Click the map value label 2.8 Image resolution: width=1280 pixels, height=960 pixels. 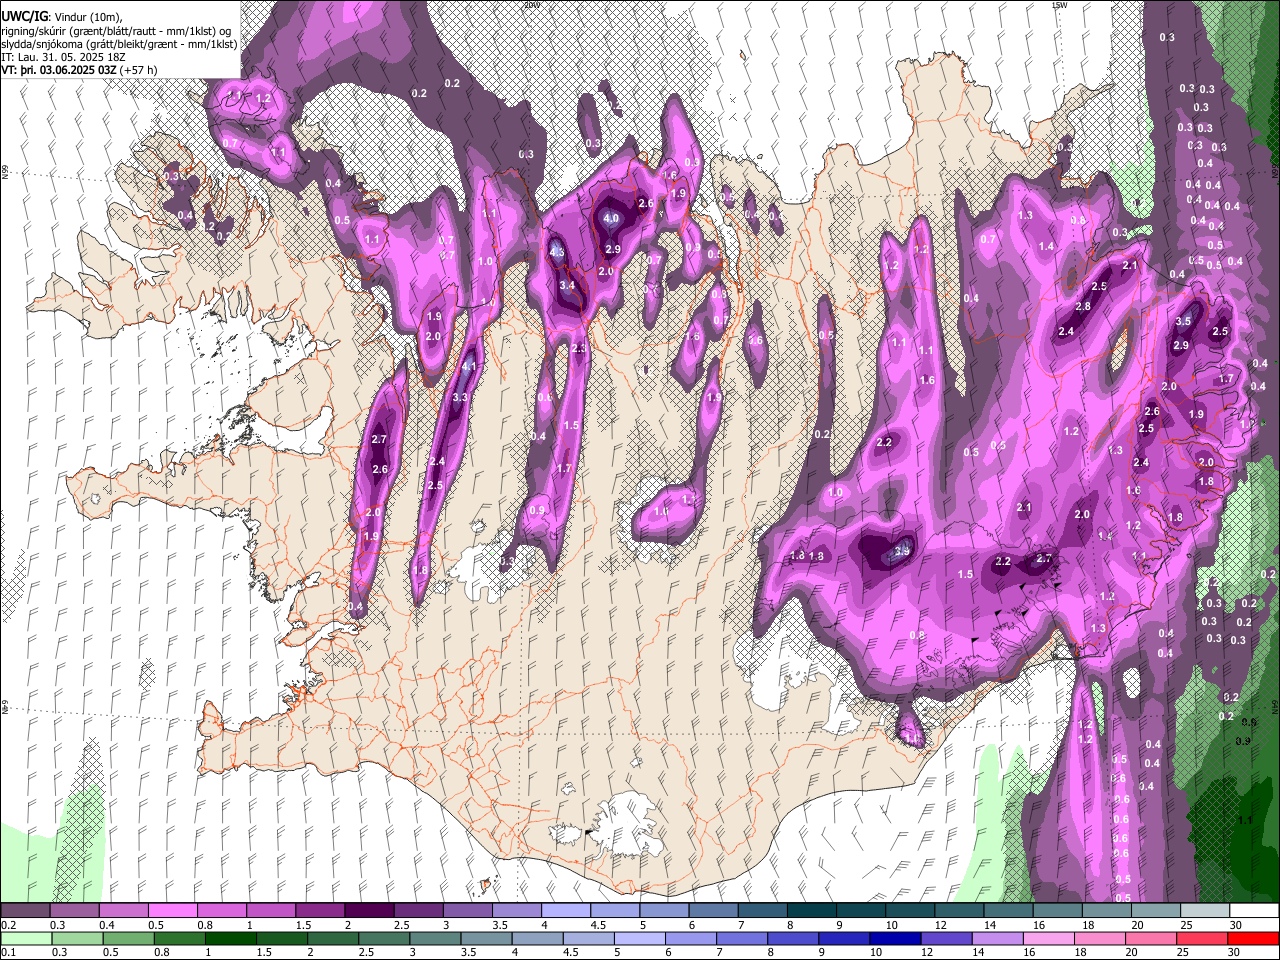(x=1083, y=306)
